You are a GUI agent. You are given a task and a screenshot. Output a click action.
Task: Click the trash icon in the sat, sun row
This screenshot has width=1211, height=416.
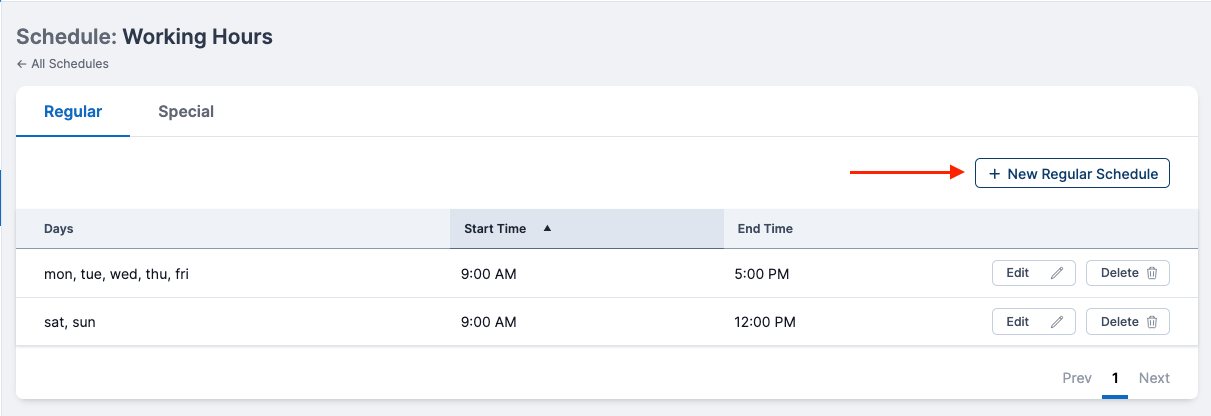coord(1152,322)
